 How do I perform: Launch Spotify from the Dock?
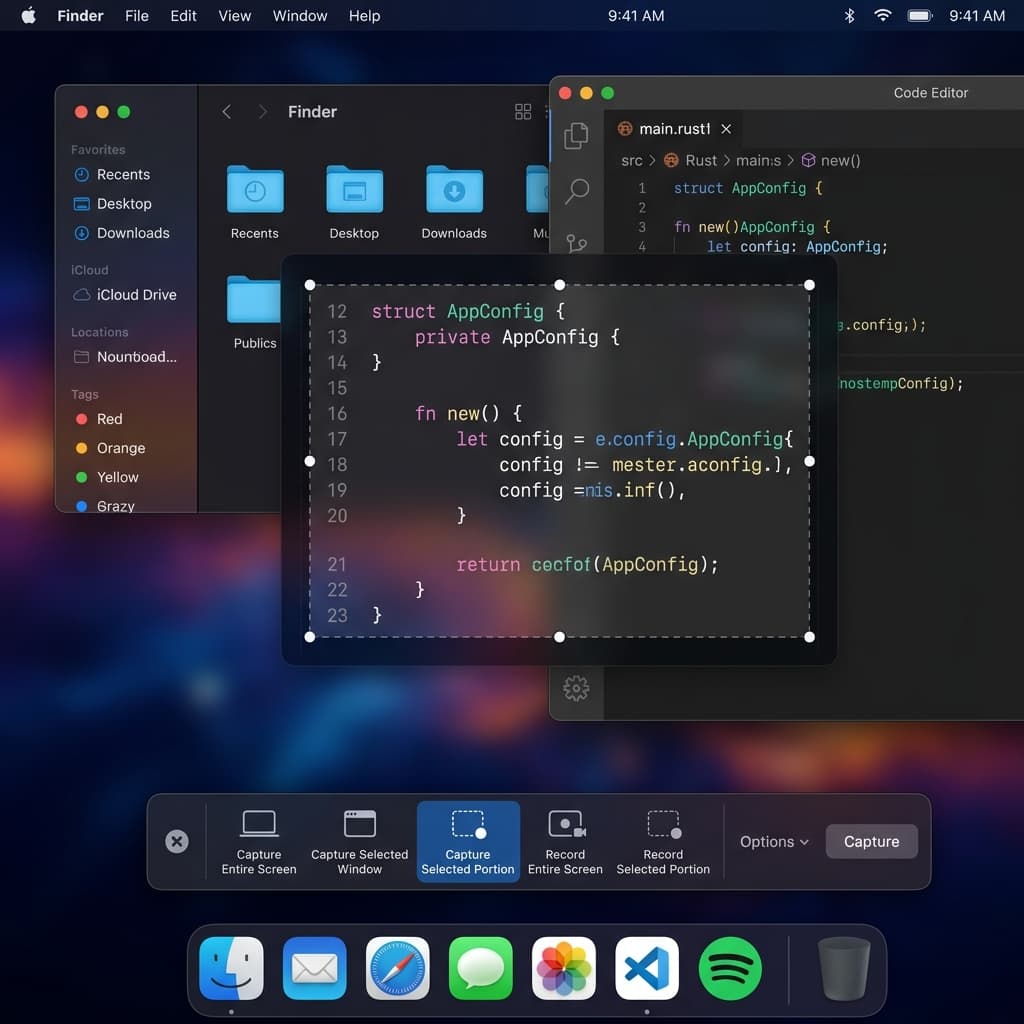pyautogui.click(x=730, y=968)
